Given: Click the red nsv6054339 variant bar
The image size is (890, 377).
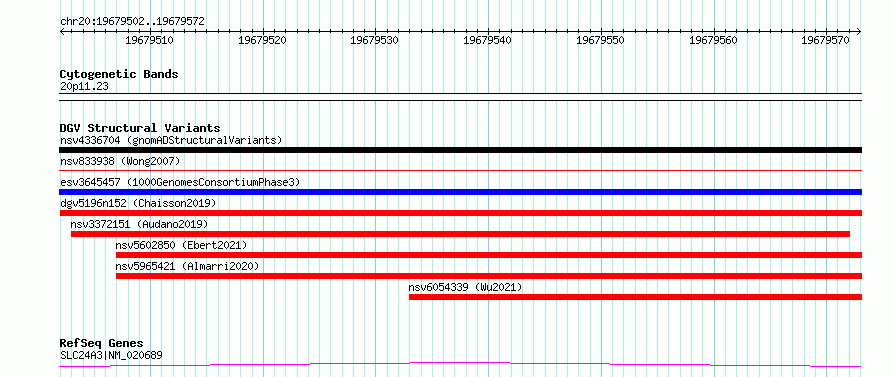Looking at the screenshot, I should tap(635, 297).
